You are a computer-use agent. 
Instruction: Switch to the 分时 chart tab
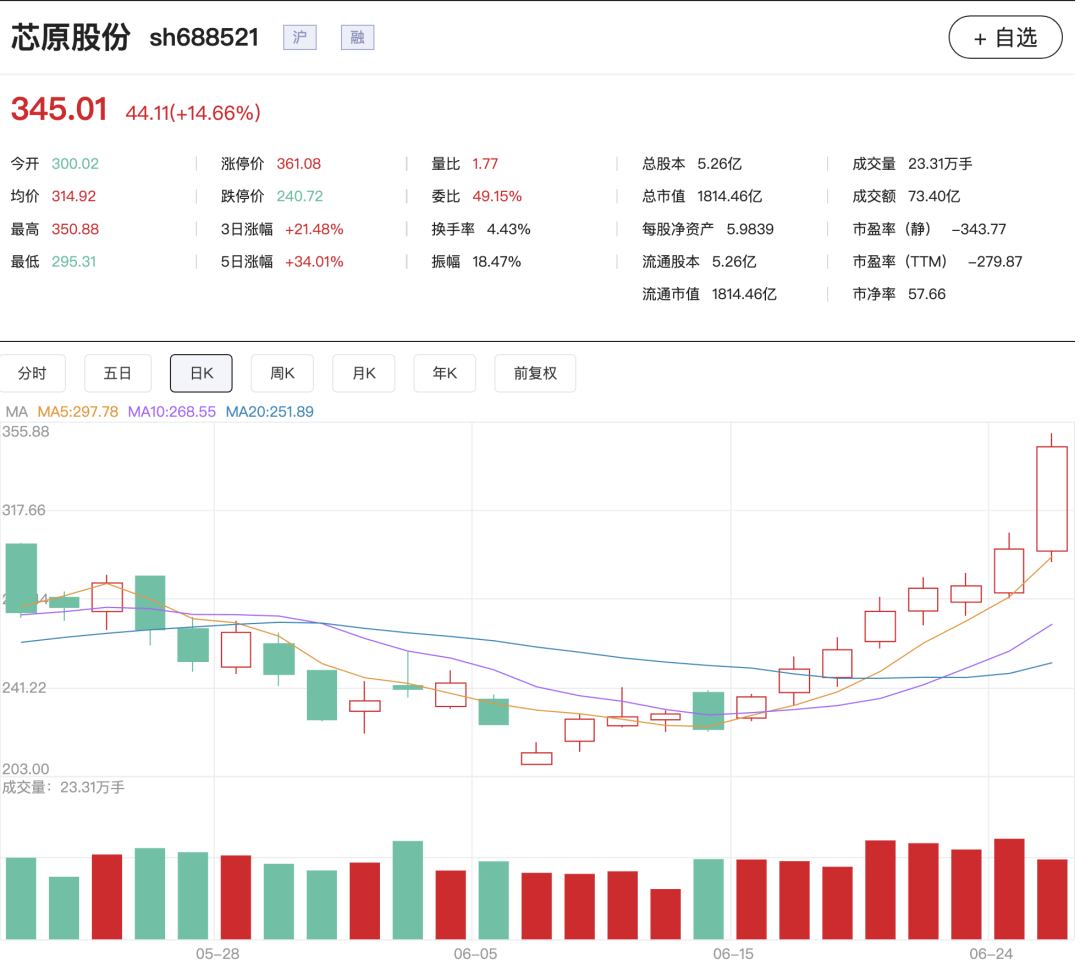click(32, 373)
